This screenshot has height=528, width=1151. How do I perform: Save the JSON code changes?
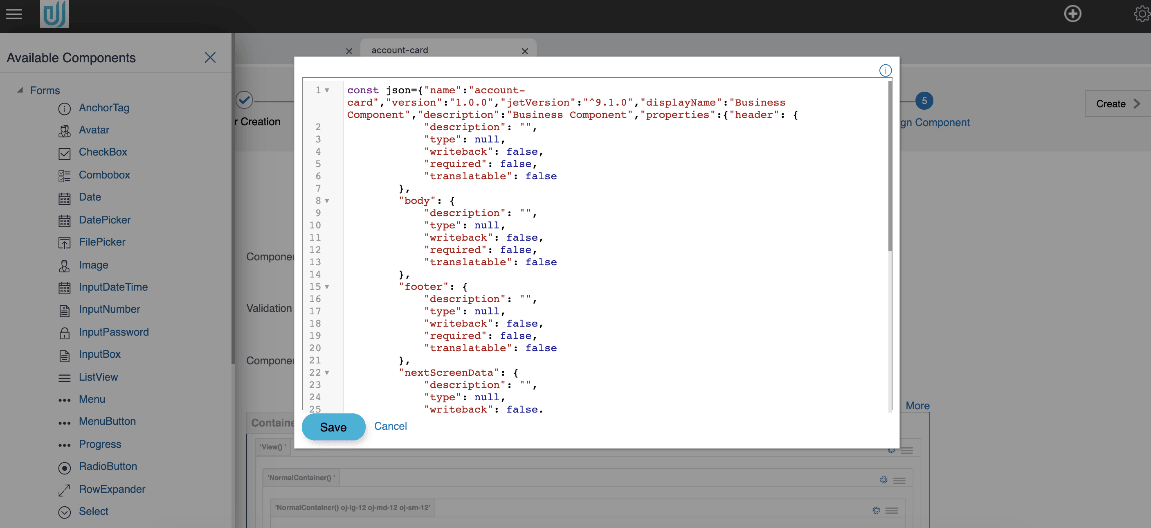[x=333, y=427]
